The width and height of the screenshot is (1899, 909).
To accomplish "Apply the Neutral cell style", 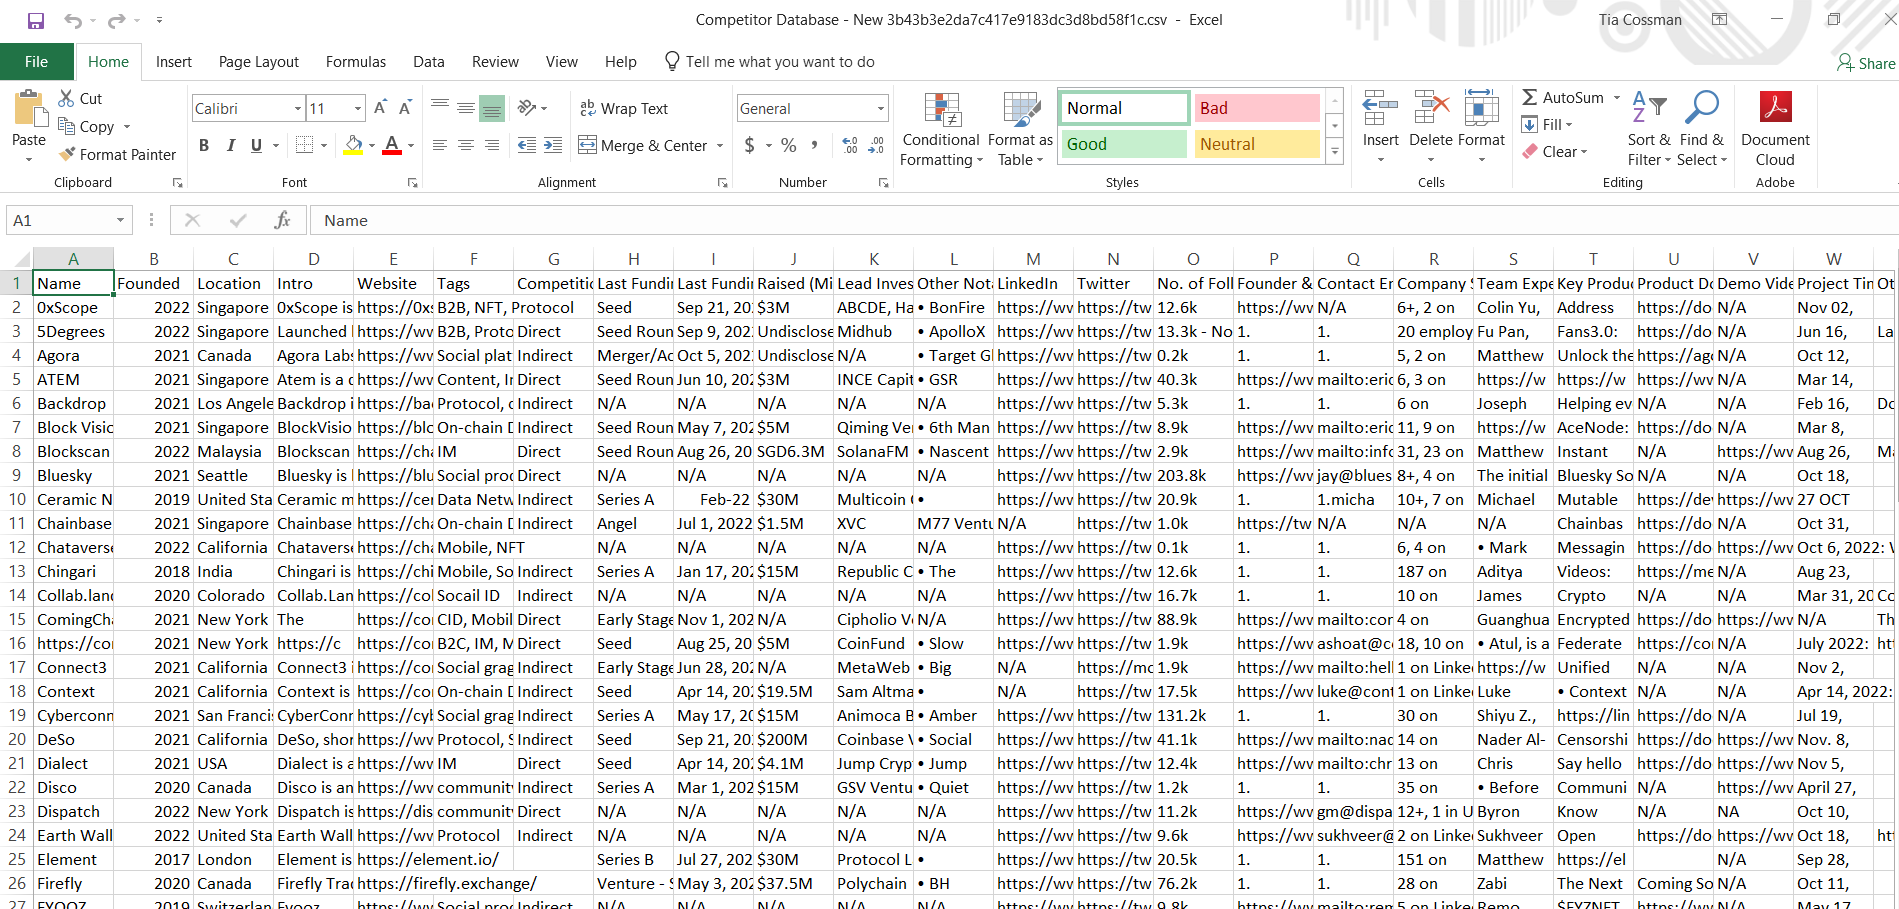I will (x=1257, y=144).
